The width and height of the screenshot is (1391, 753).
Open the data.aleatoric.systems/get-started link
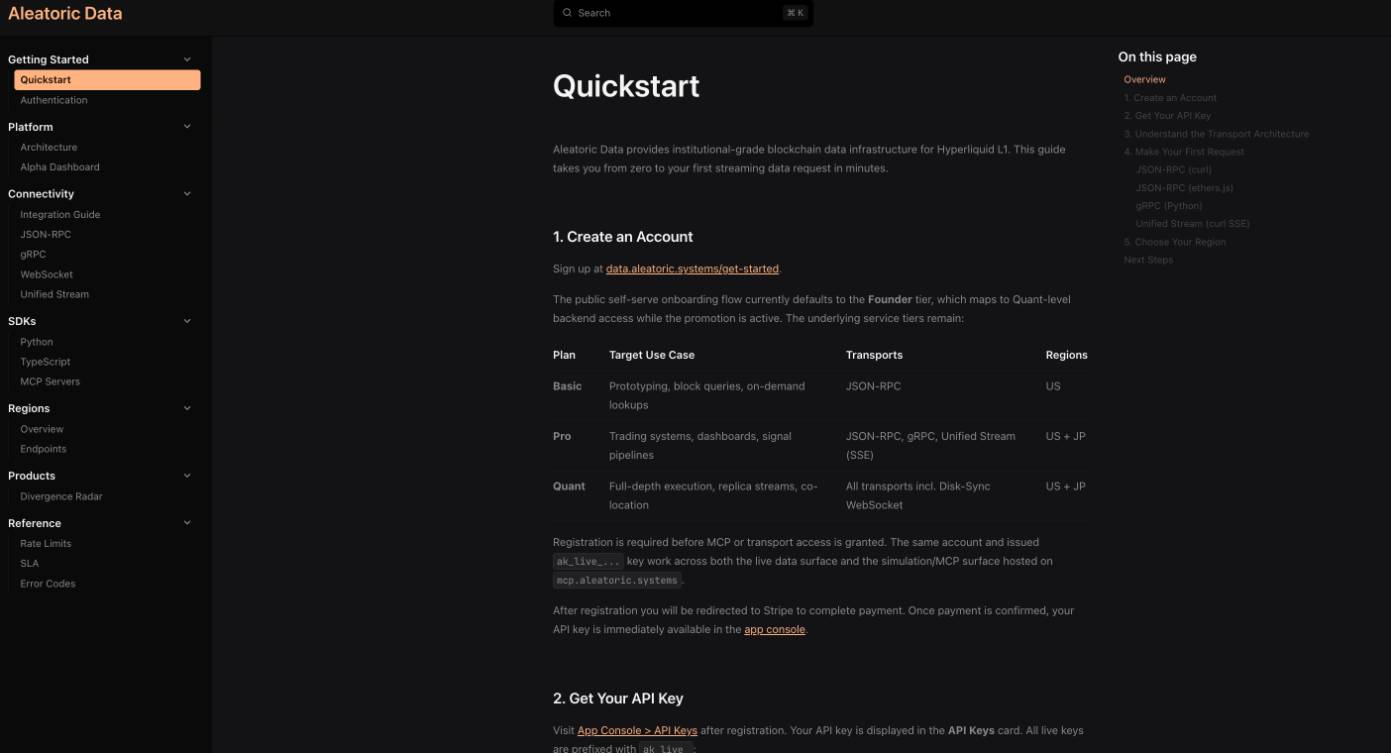(692, 269)
